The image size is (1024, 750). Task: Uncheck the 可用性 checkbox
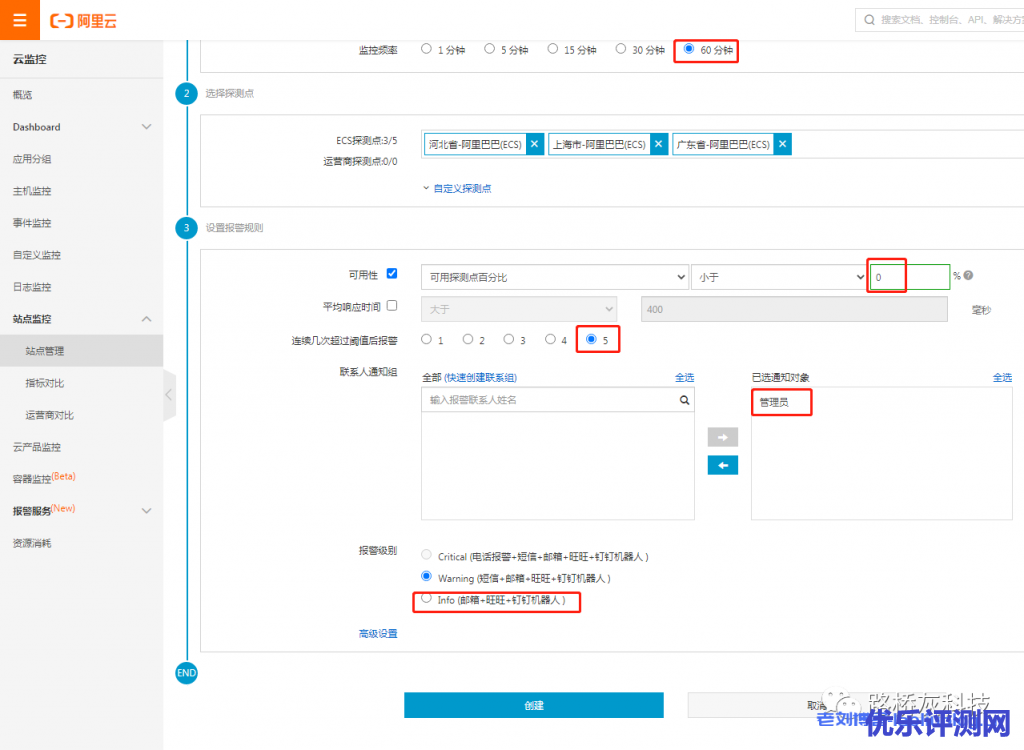392,274
